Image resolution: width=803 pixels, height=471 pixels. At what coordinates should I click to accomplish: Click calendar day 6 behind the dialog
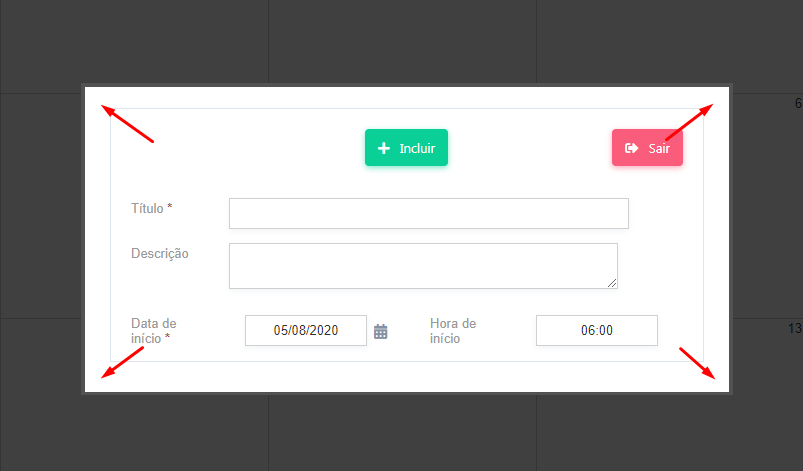[x=797, y=104]
